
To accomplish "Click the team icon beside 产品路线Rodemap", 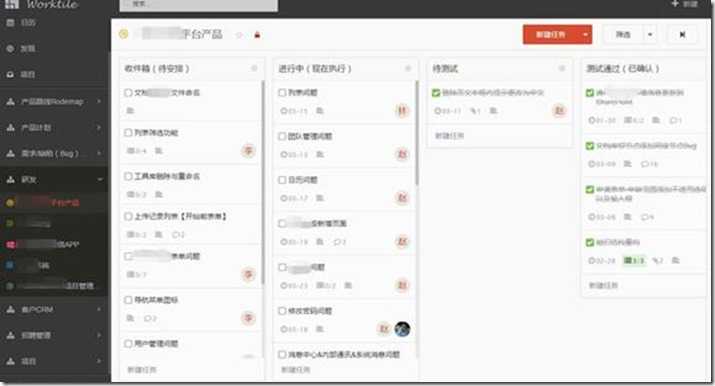I will 10,102.
